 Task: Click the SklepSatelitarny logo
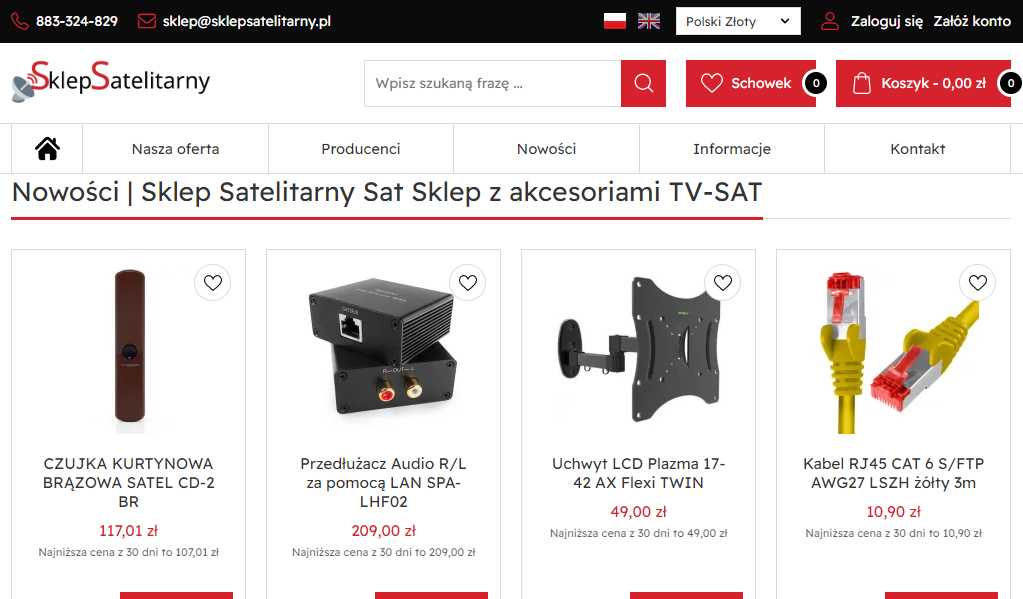coord(111,81)
